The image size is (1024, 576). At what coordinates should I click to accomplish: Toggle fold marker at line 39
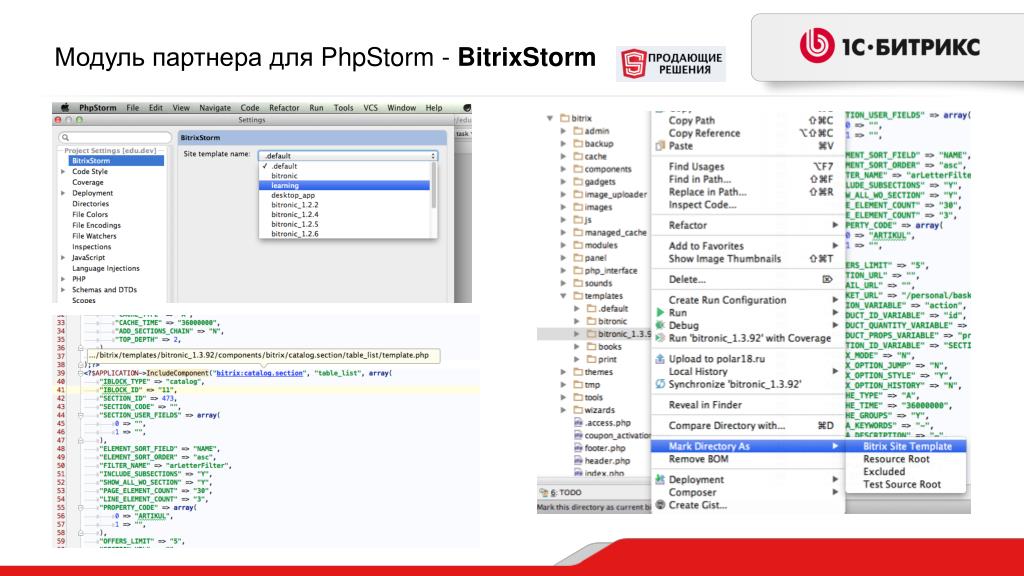[x=80, y=374]
